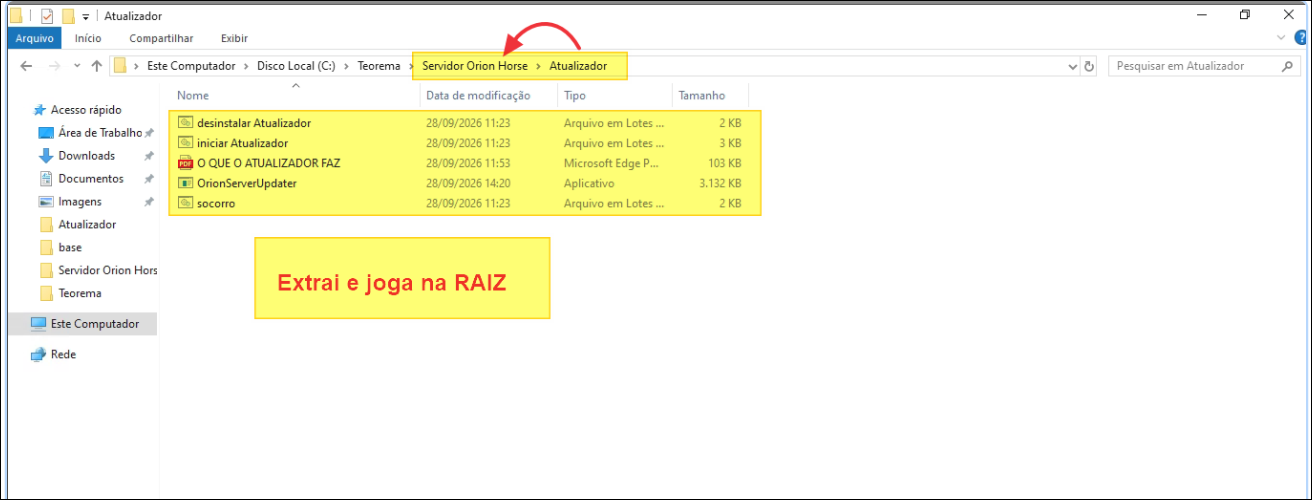Click the pin icon beside Imagens

click(149, 202)
